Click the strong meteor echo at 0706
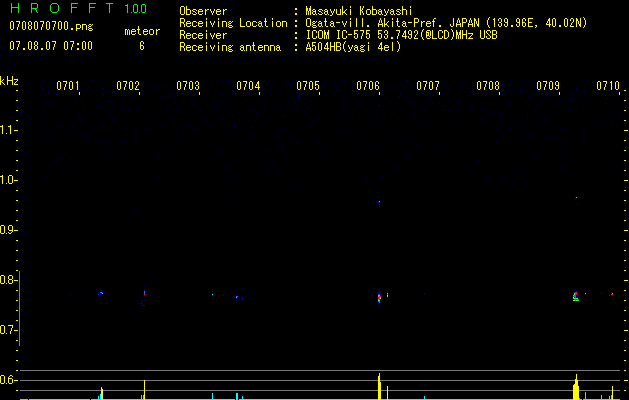Screen dimensions: 629x400 379,298
